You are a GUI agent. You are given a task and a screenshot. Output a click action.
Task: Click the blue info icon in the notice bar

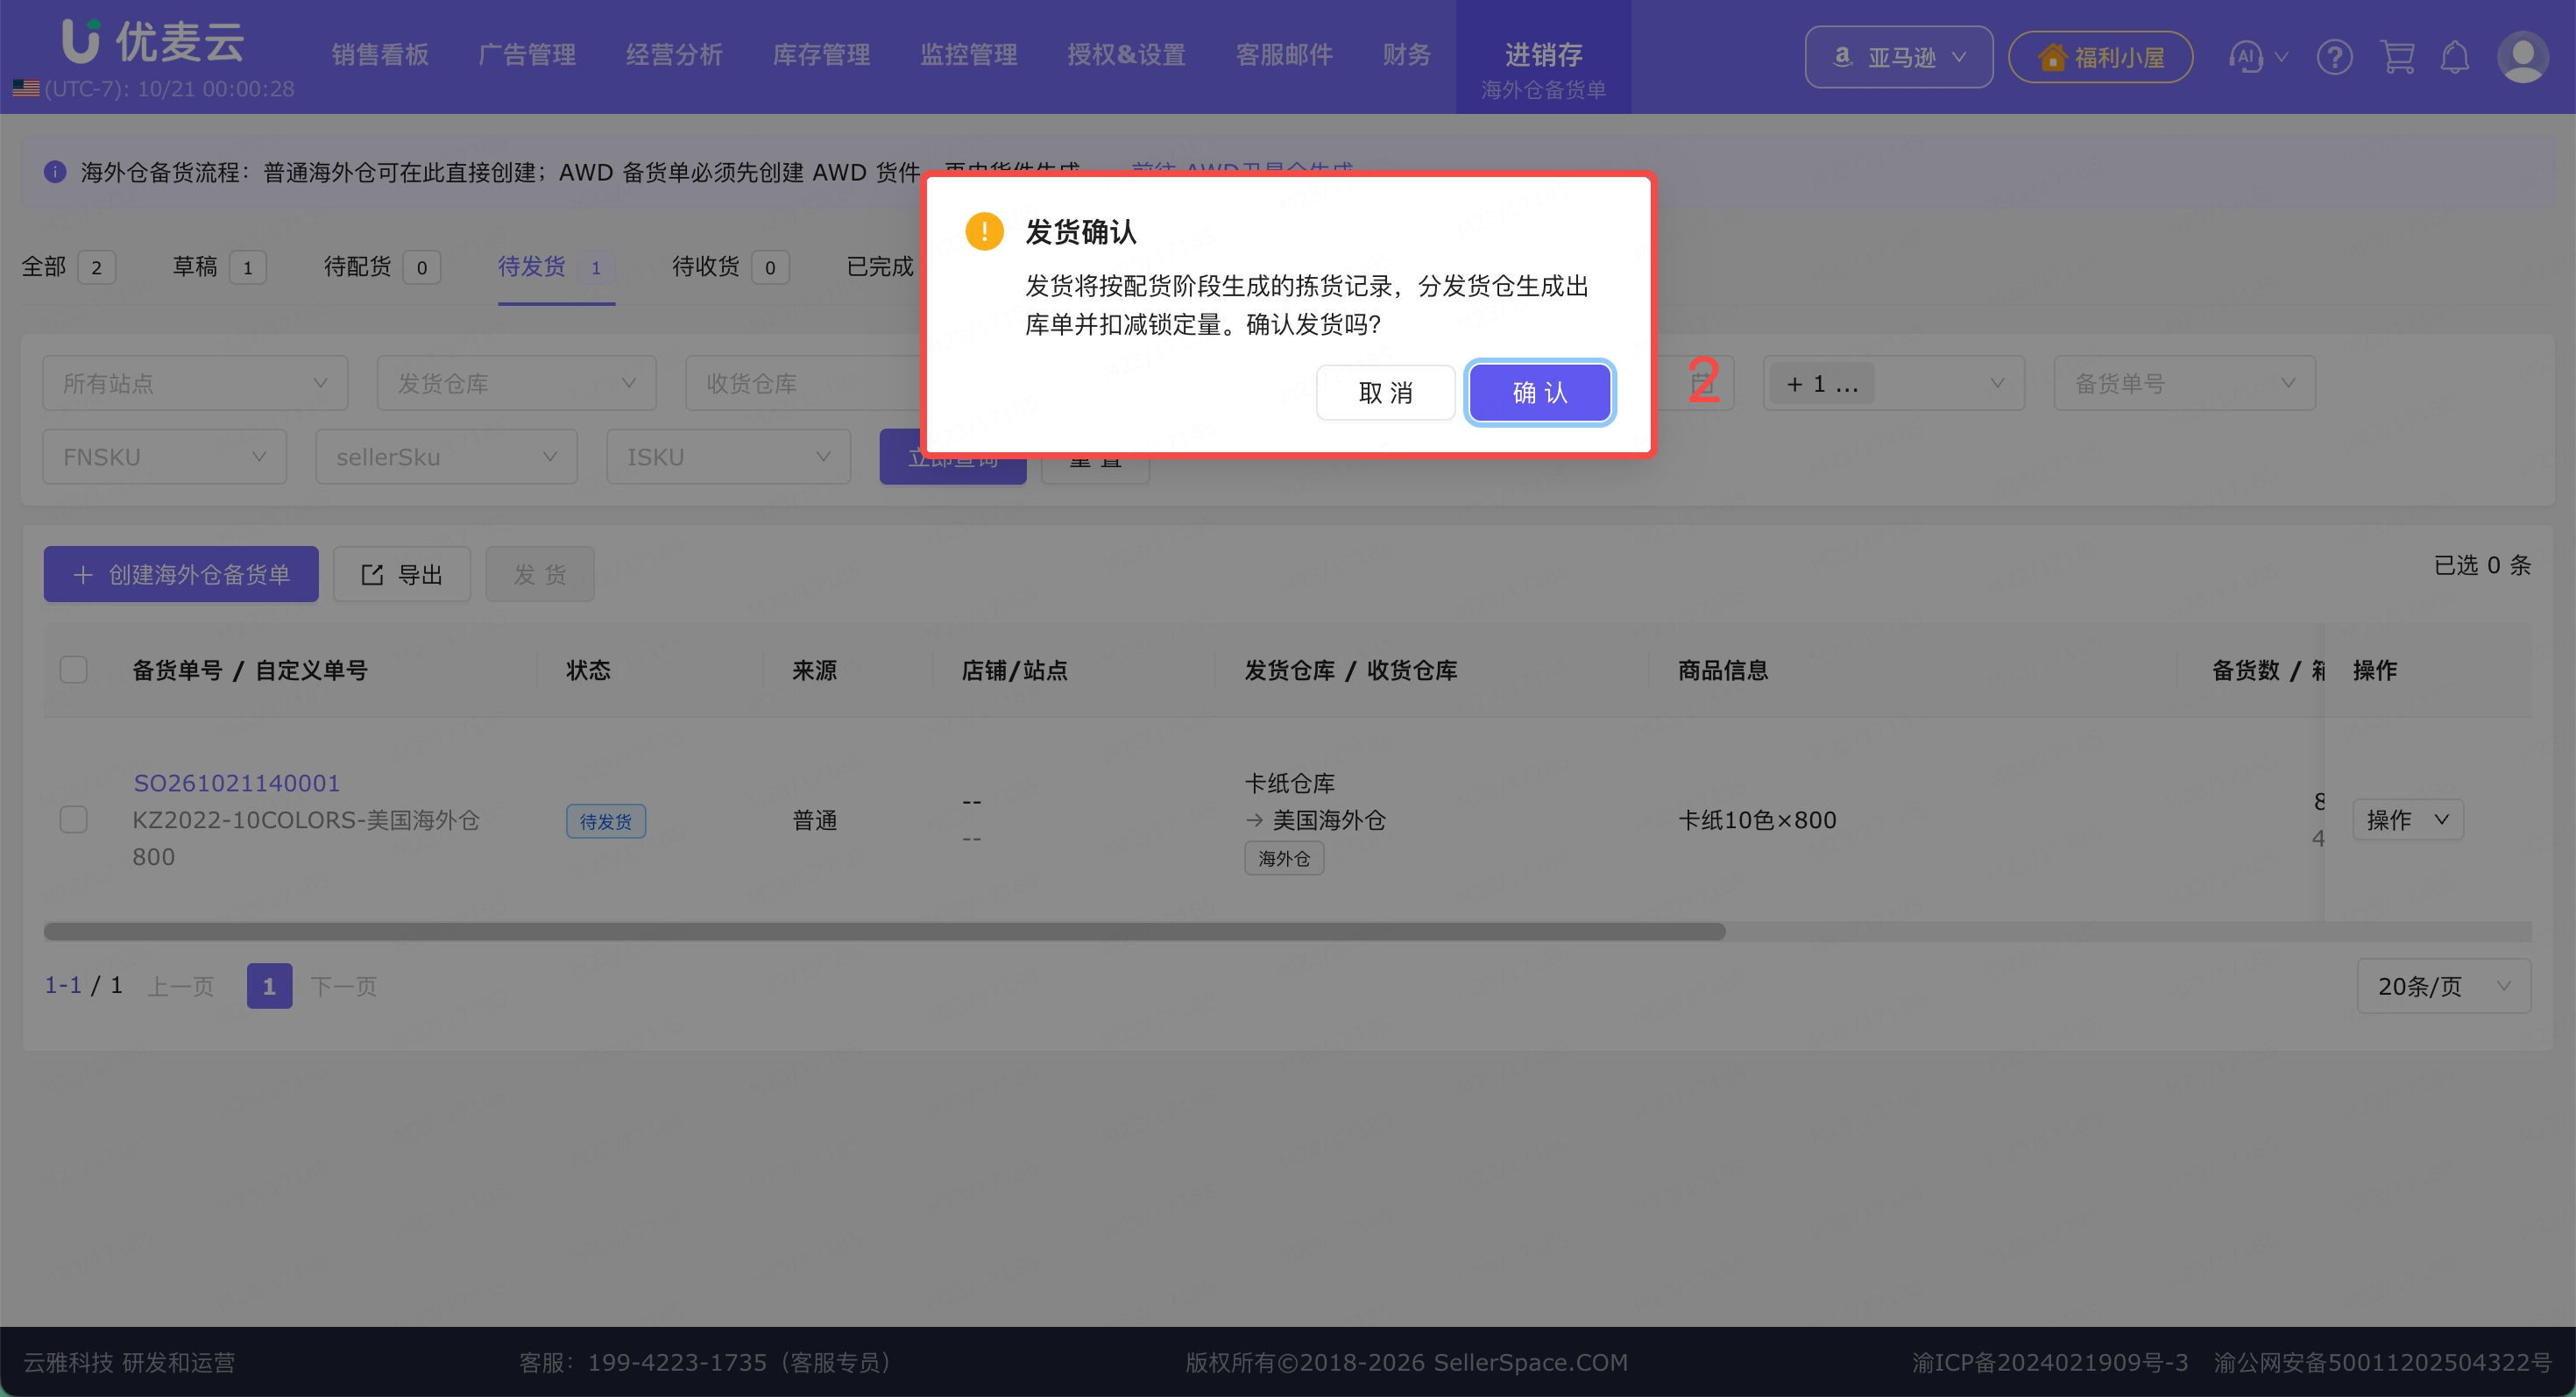click(55, 172)
